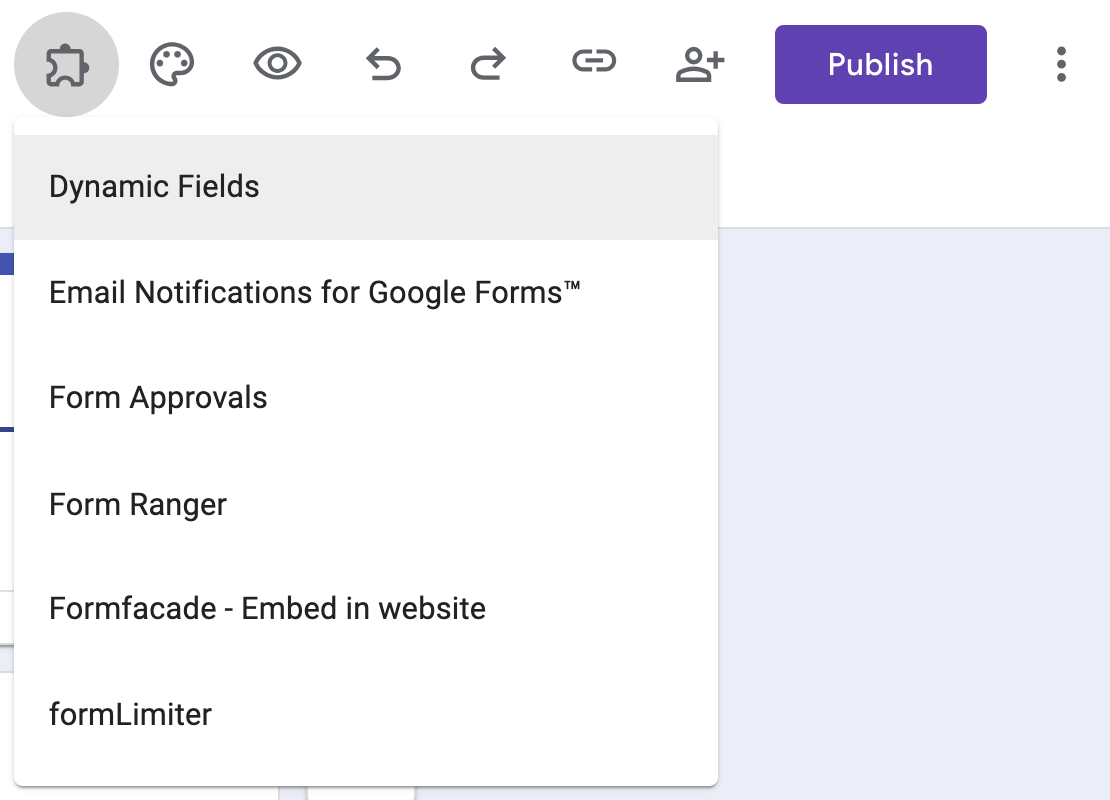Screen dimensions: 1110x800
Task: Add collaborators with the person-plus icon
Action: tap(699, 65)
